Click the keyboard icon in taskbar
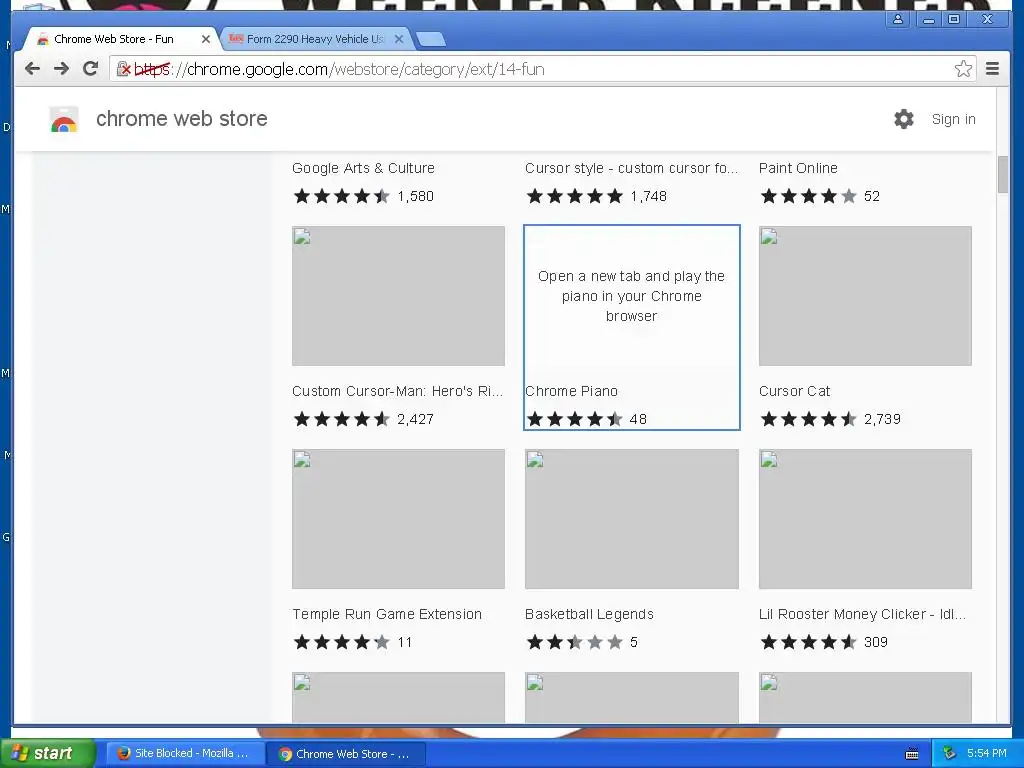The height and width of the screenshot is (768, 1024). point(912,754)
